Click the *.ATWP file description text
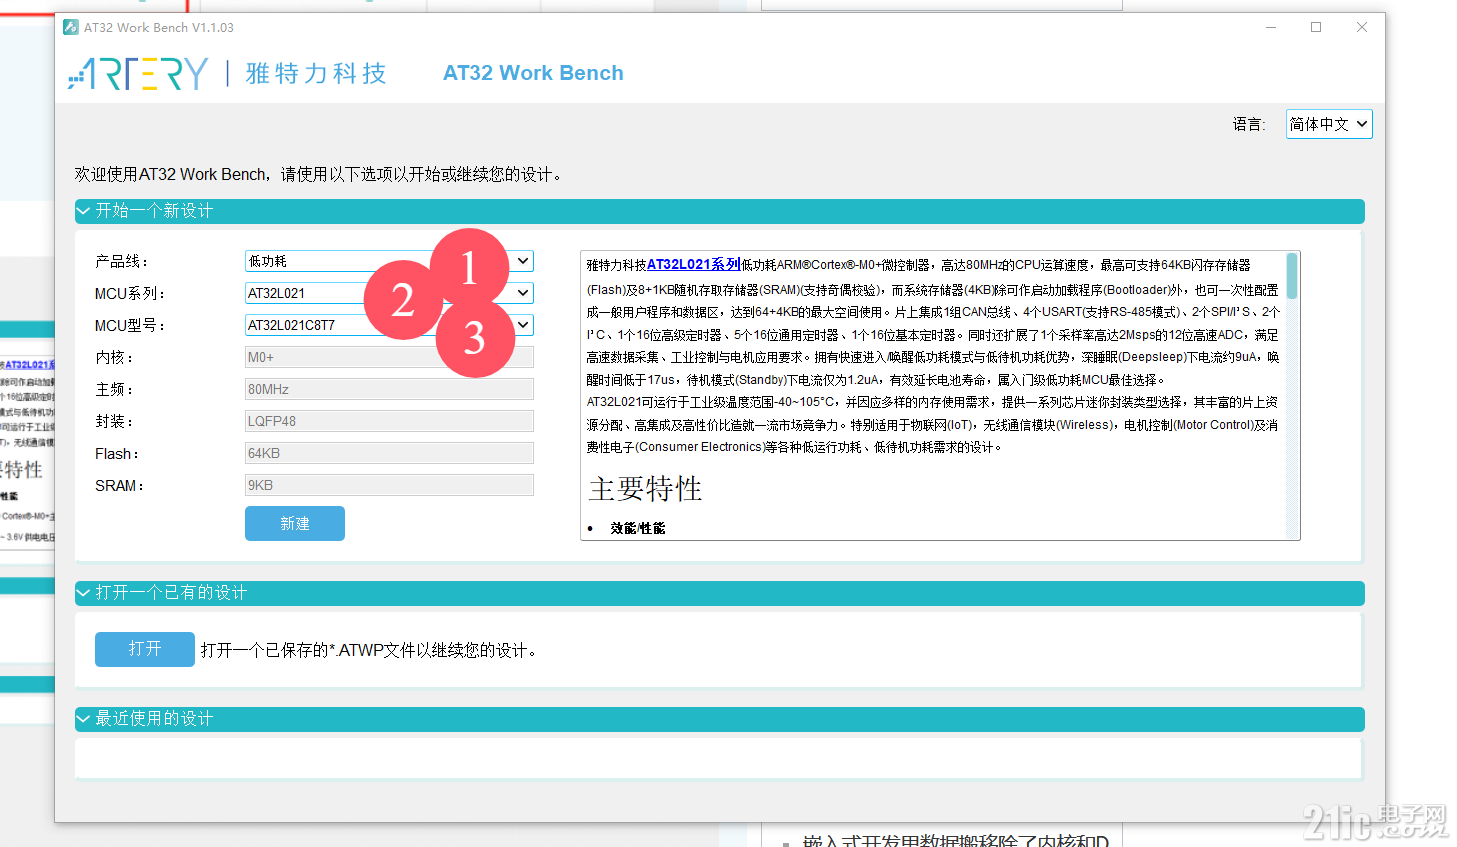 (x=369, y=650)
